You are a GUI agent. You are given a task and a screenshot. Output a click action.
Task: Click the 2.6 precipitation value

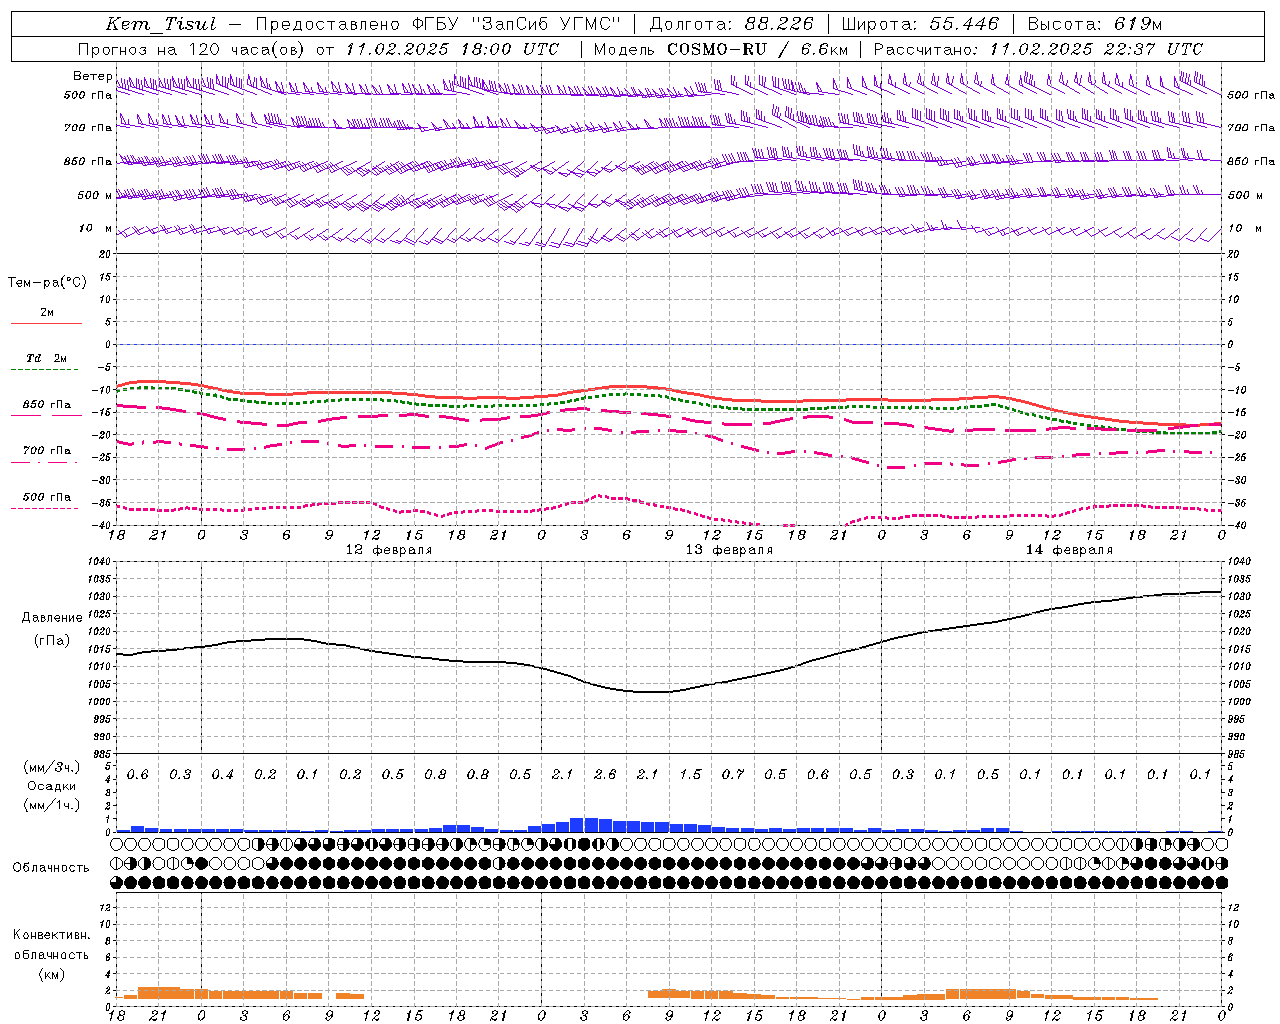click(x=605, y=775)
